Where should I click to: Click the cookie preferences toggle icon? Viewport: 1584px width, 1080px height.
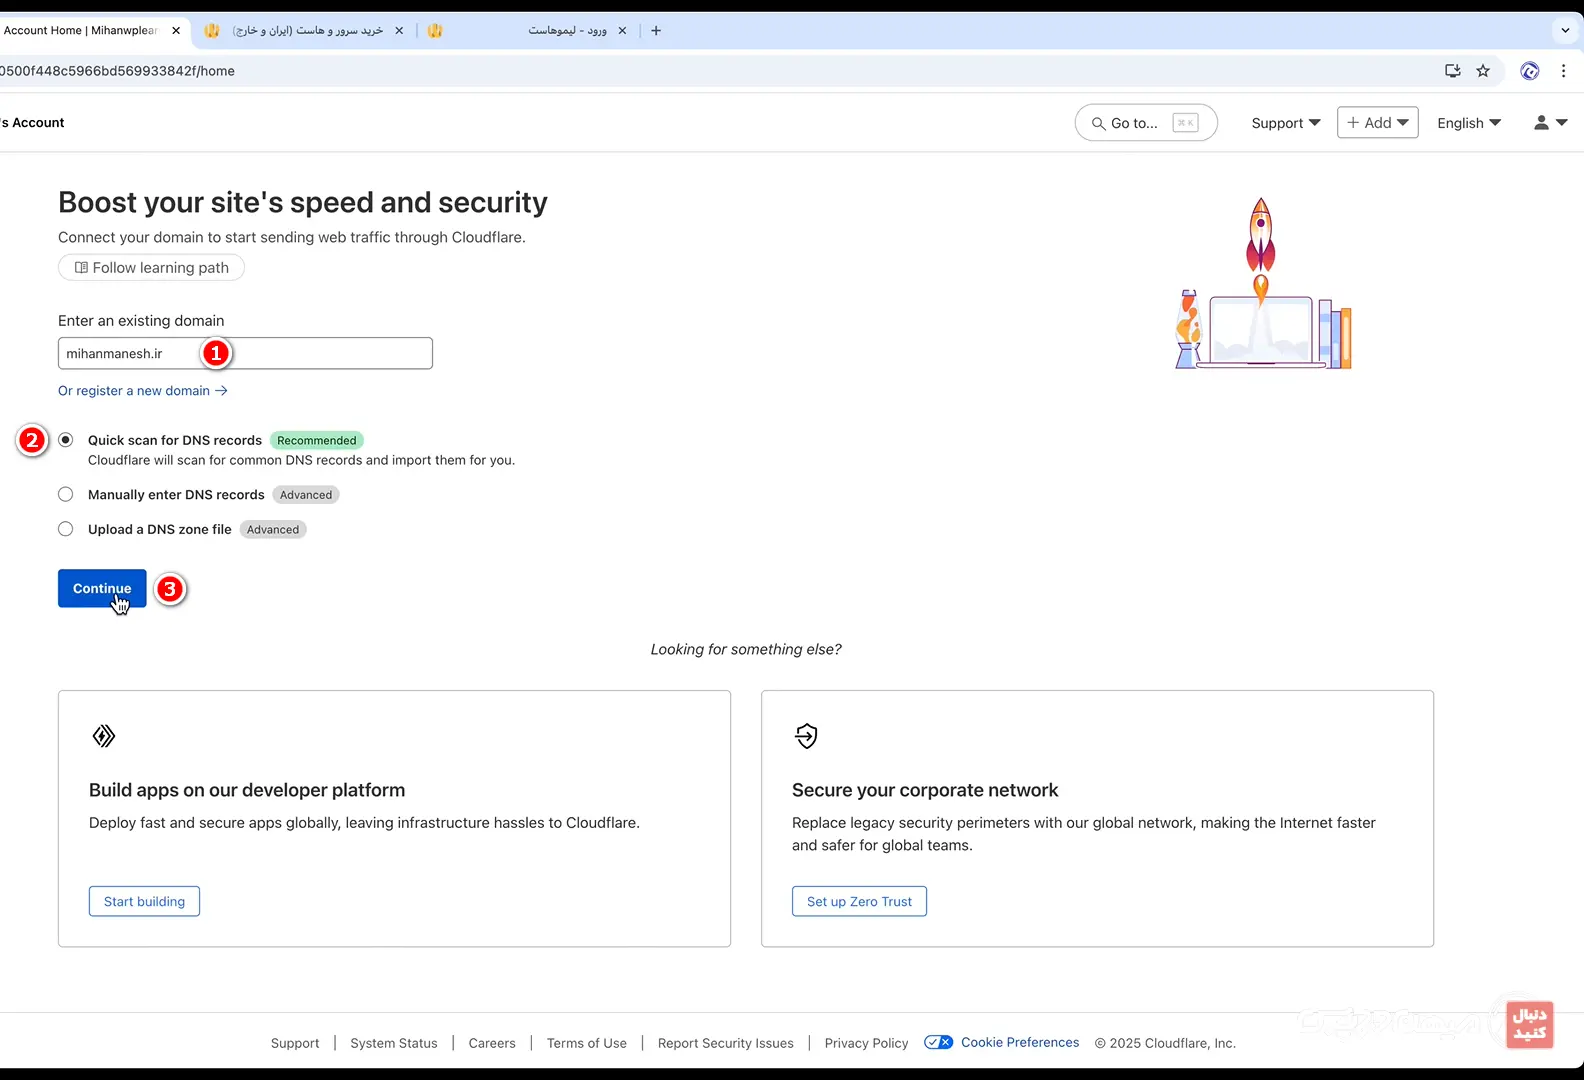pos(938,1042)
